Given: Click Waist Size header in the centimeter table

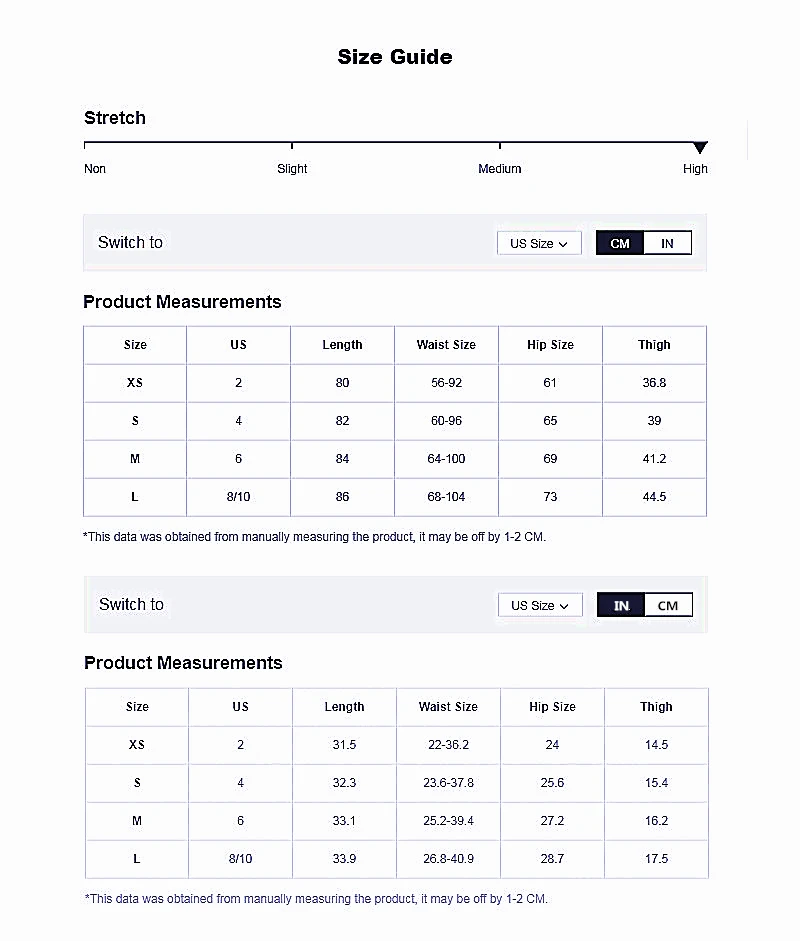Looking at the screenshot, I should pos(446,345).
